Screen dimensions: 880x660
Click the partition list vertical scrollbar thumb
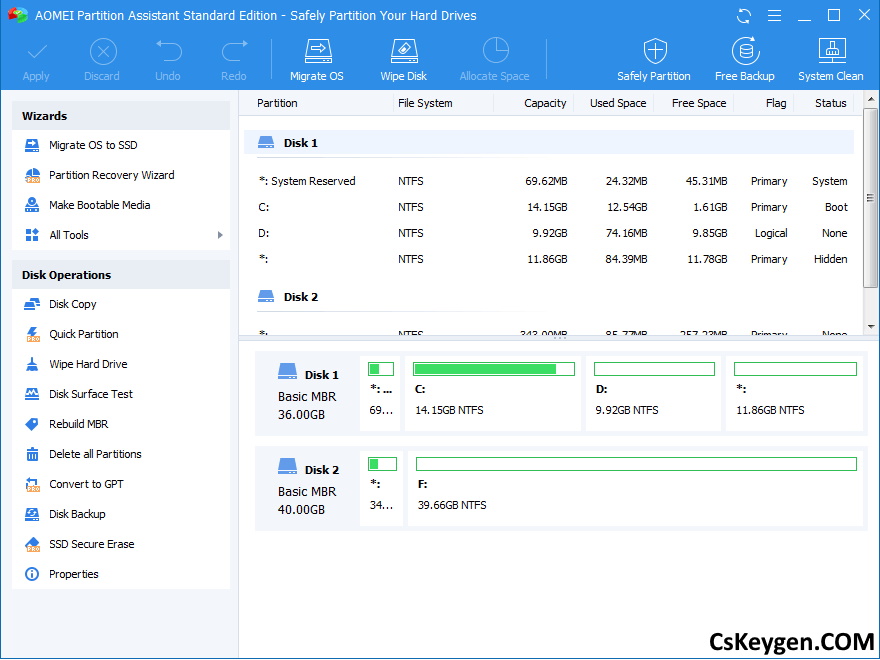pos(870,198)
